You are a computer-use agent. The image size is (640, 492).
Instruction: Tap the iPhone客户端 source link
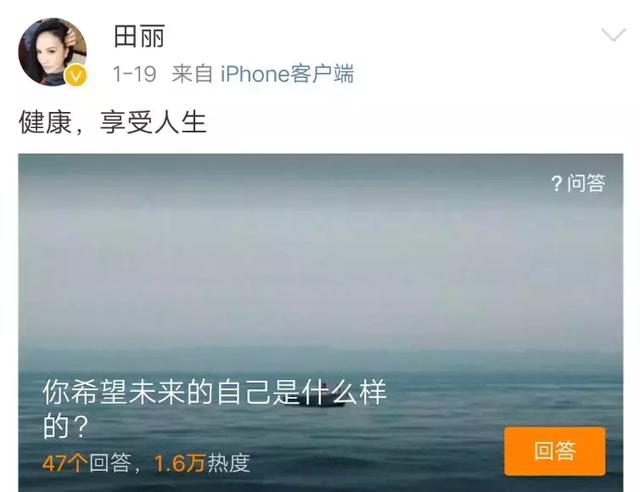[x=287, y=74]
